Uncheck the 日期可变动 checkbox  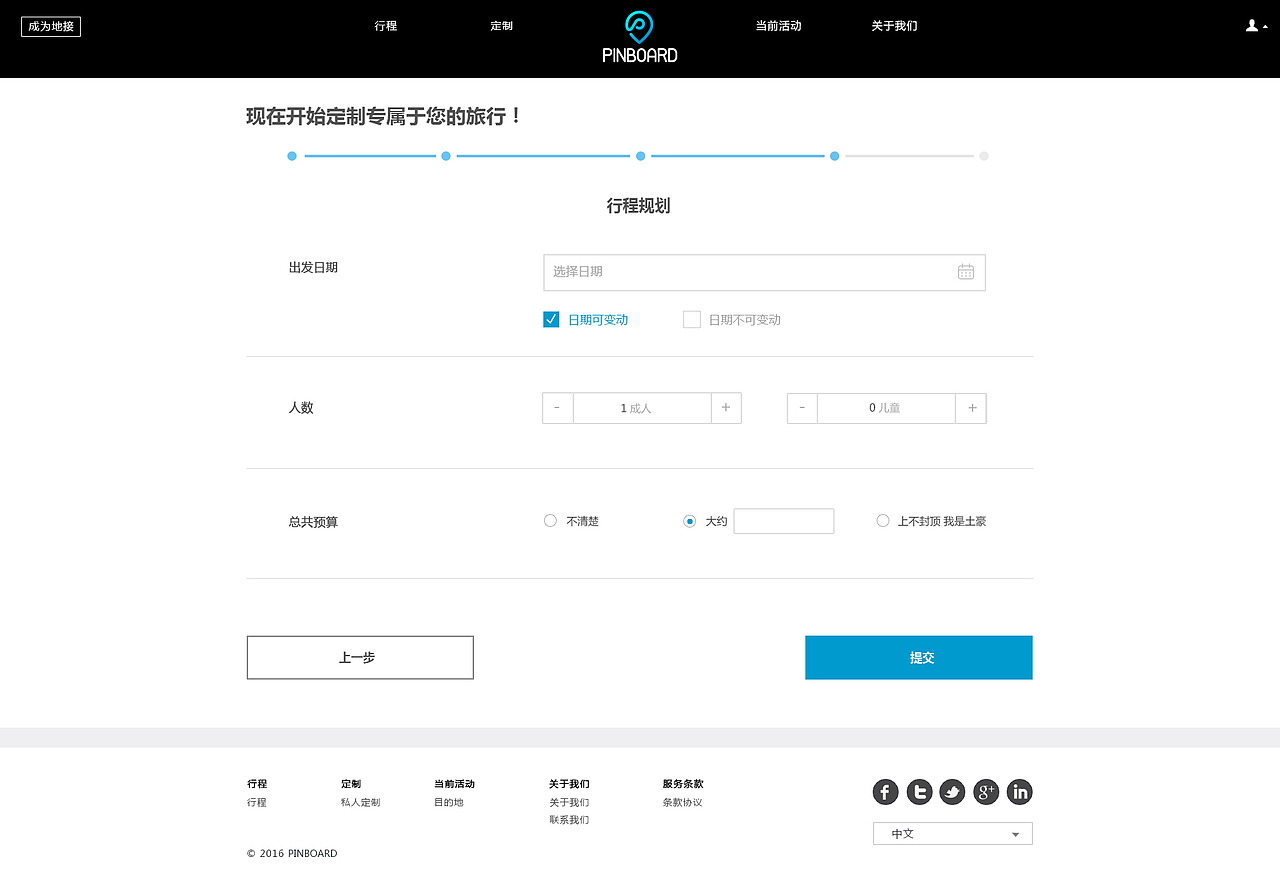pyautogui.click(x=551, y=319)
